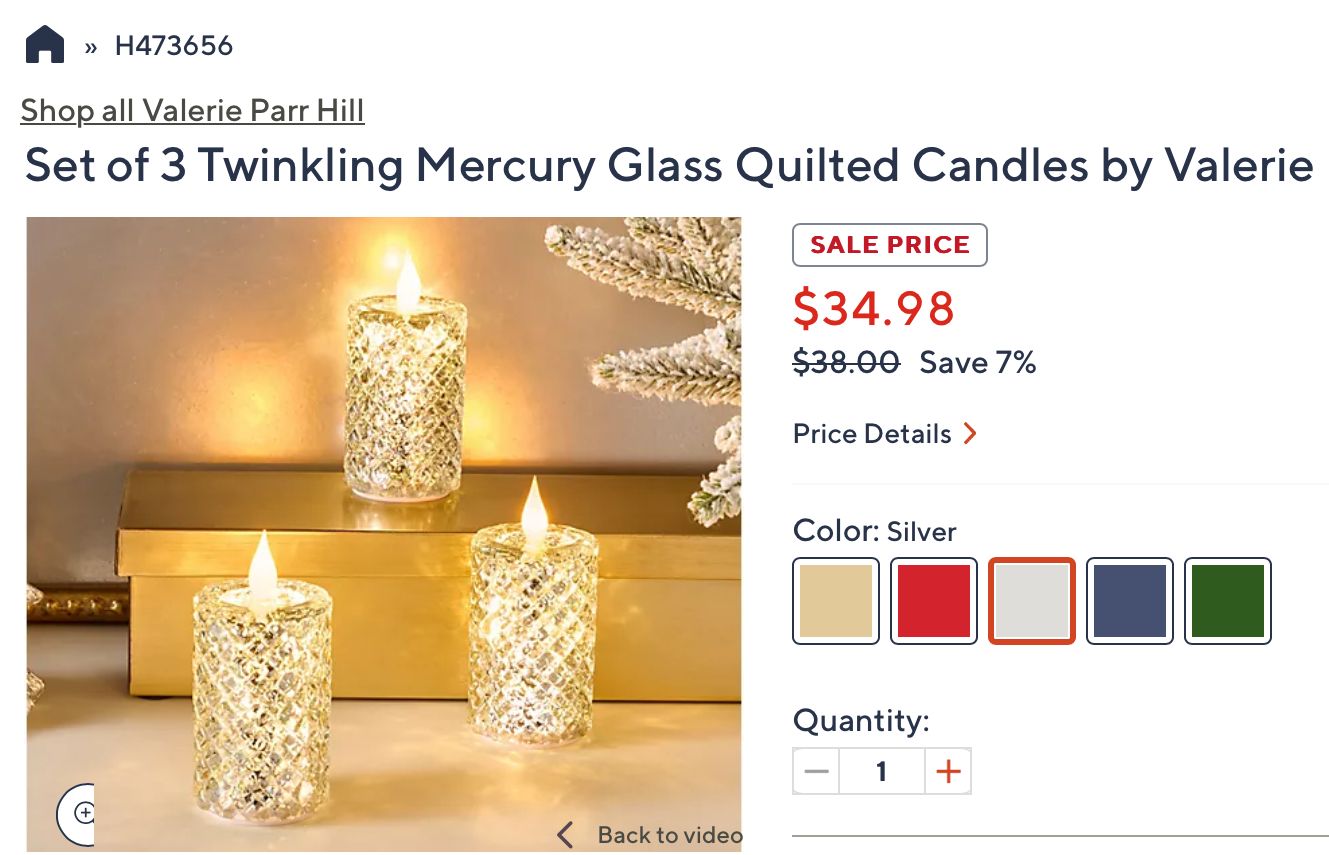Open Shop all Valerie Parr Hill link
This screenshot has height=855, width=1329.
coord(192,110)
